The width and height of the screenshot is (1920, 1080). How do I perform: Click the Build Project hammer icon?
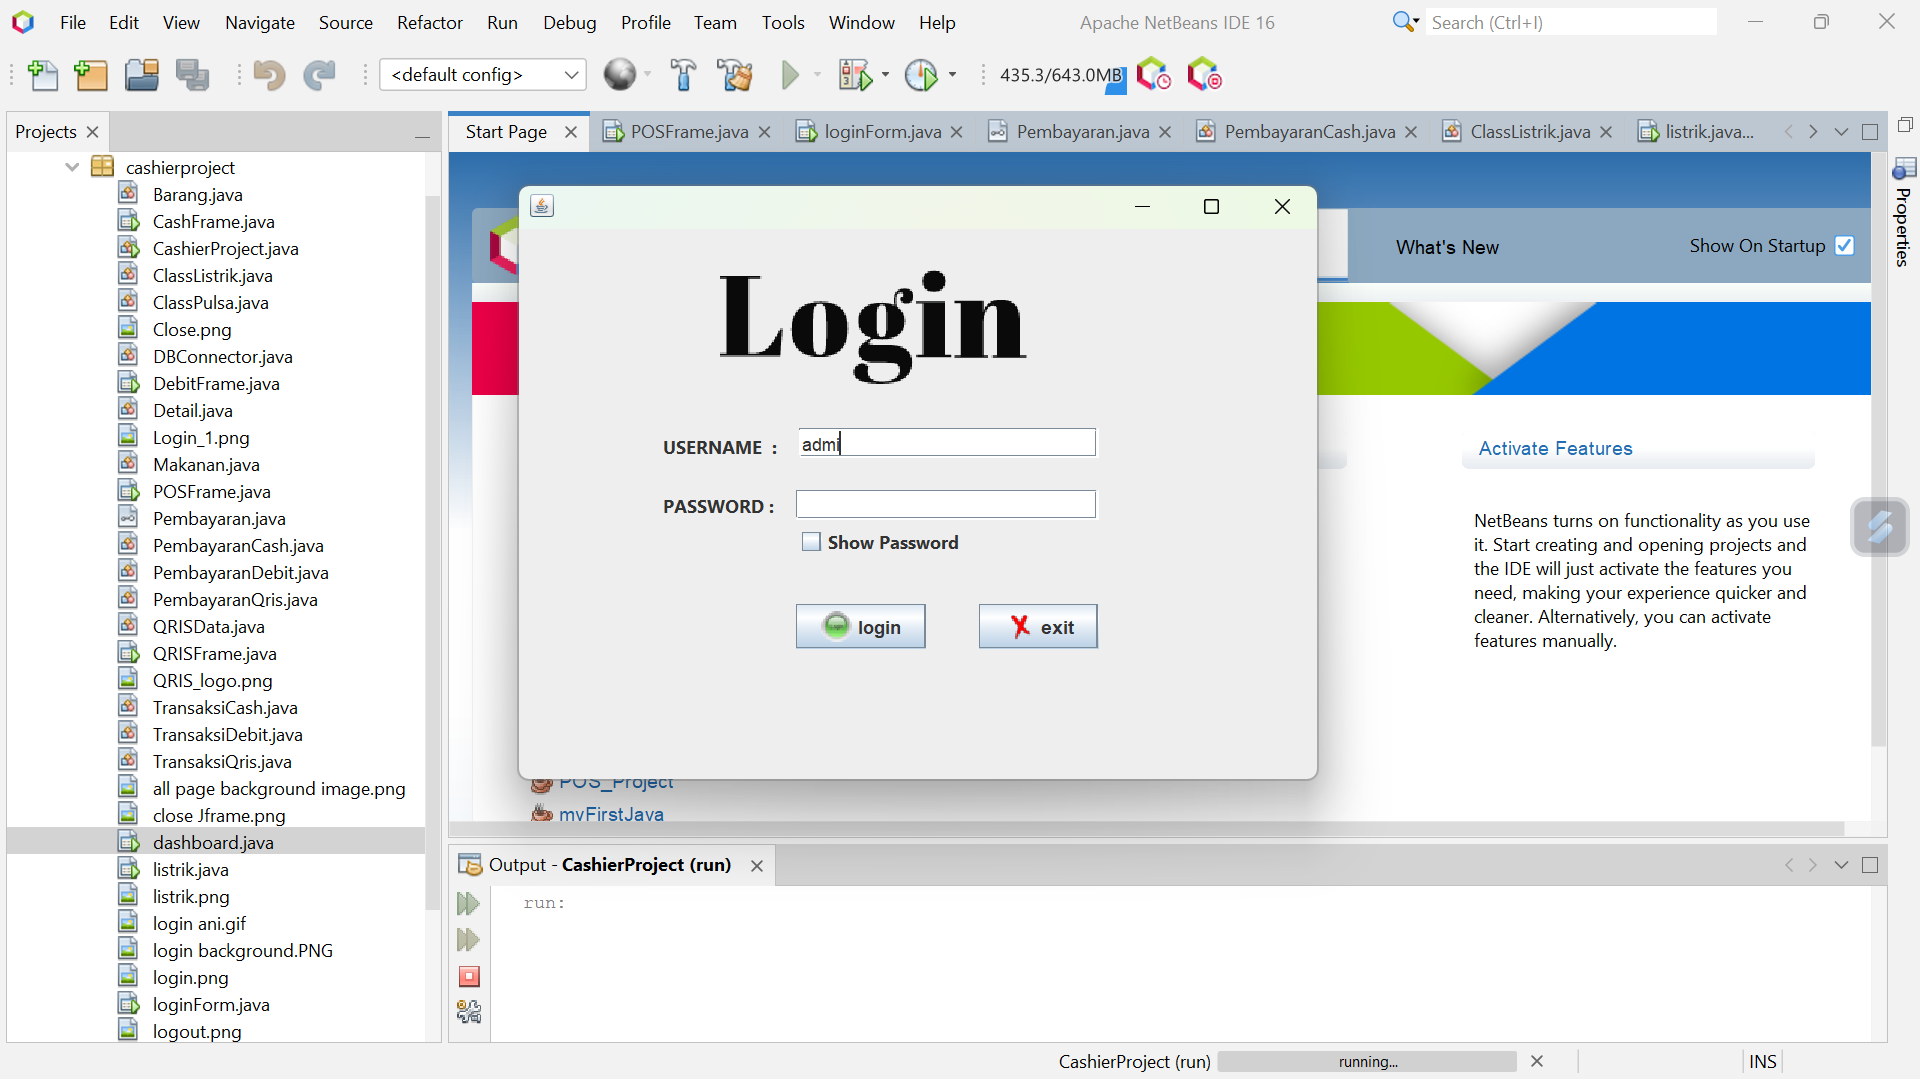coord(684,75)
